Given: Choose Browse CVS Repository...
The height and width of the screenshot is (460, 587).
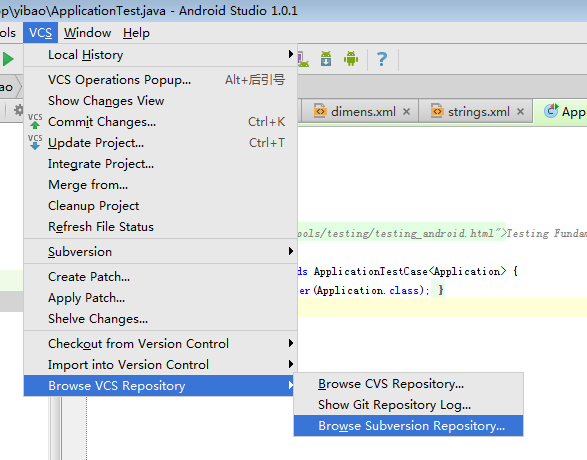Looking at the screenshot, I should coord(408,384).
